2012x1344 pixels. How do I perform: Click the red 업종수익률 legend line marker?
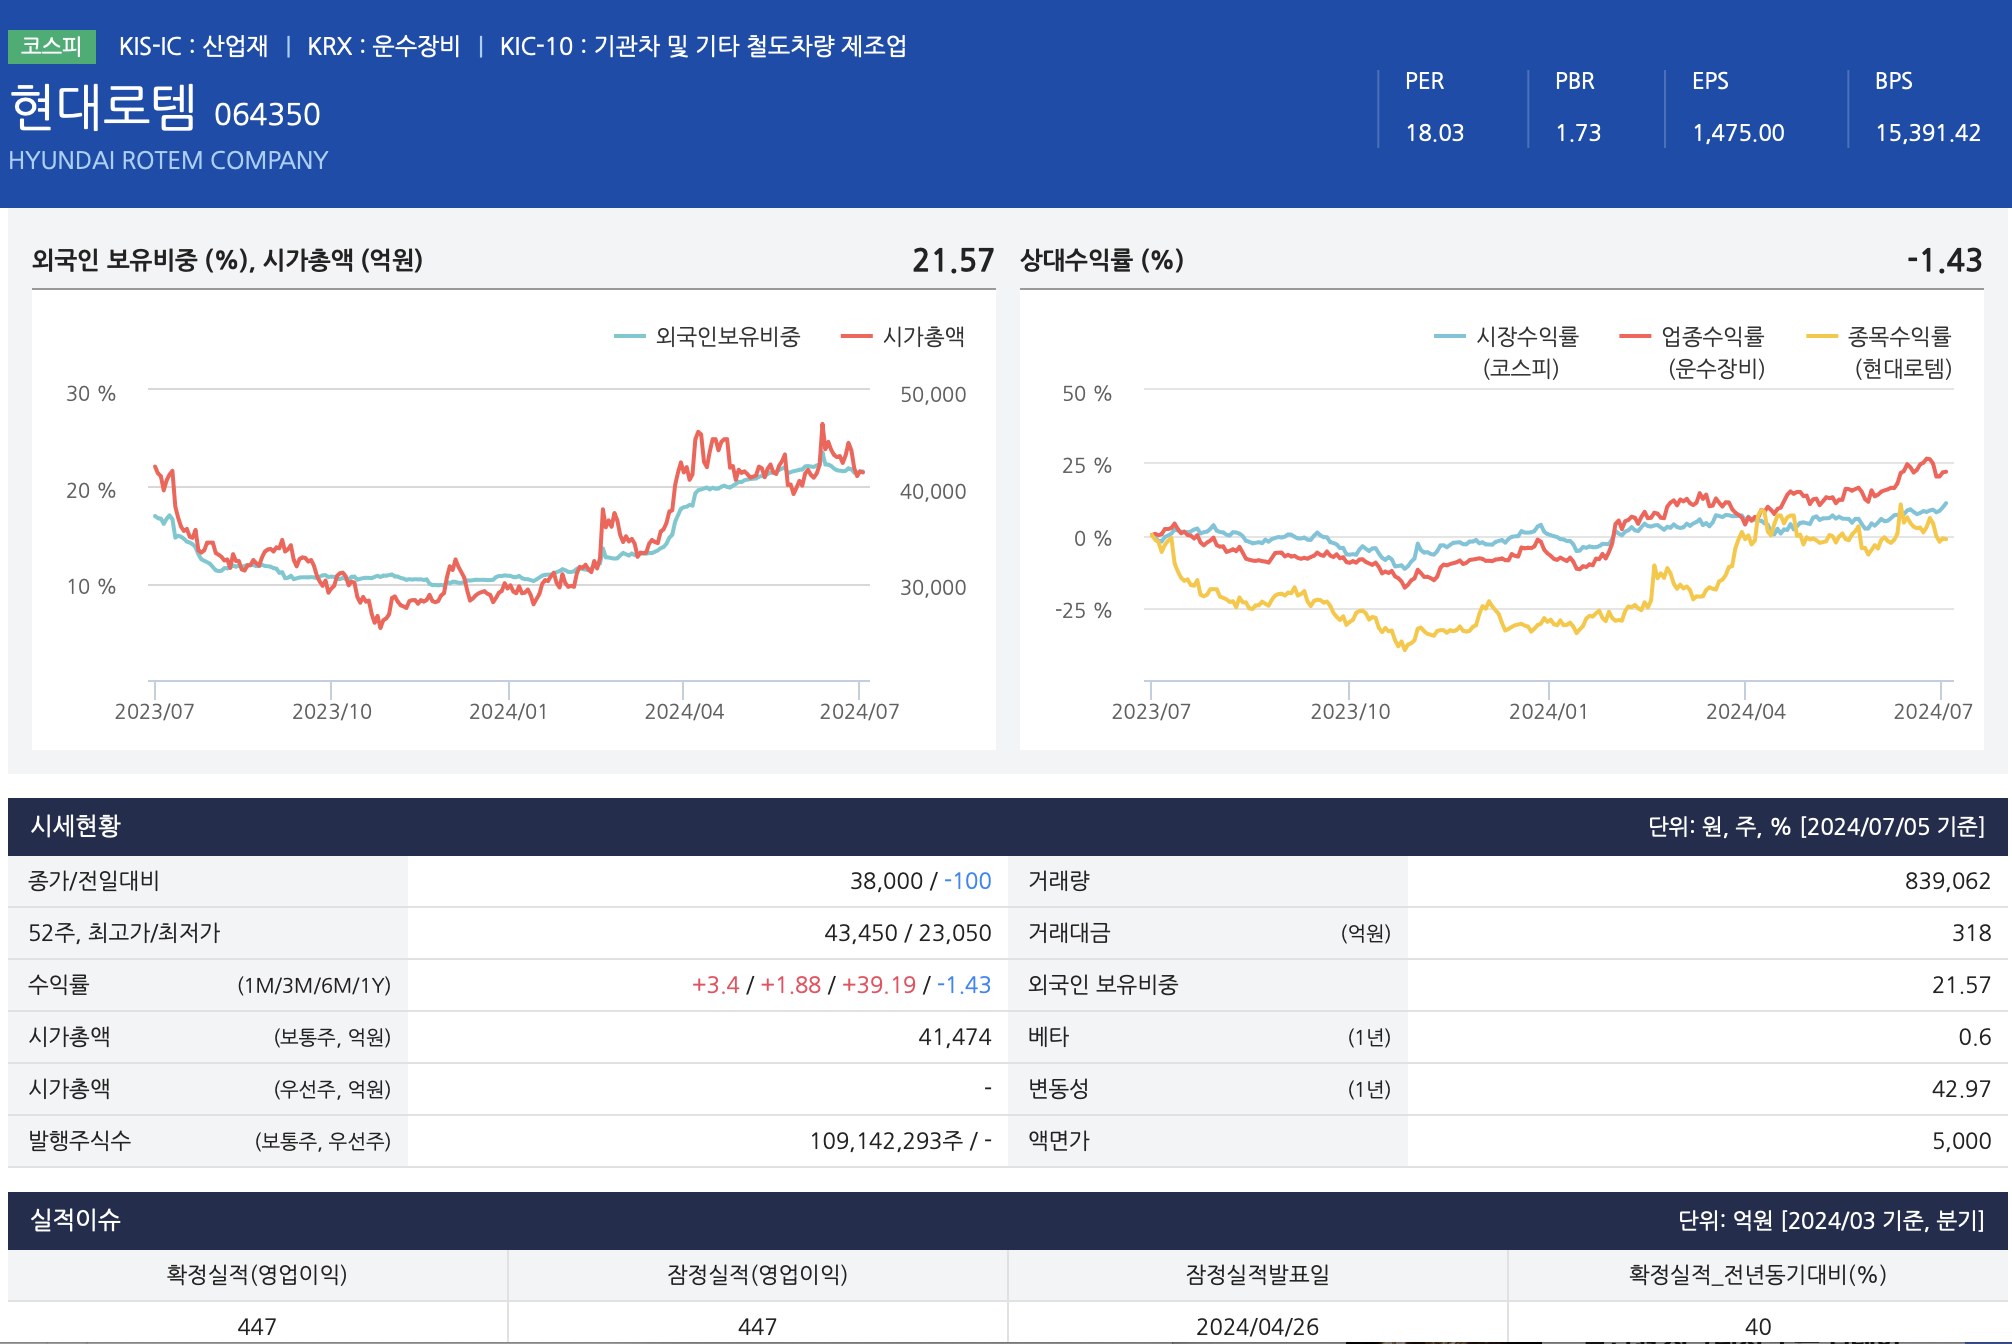tap(1634, 337)
